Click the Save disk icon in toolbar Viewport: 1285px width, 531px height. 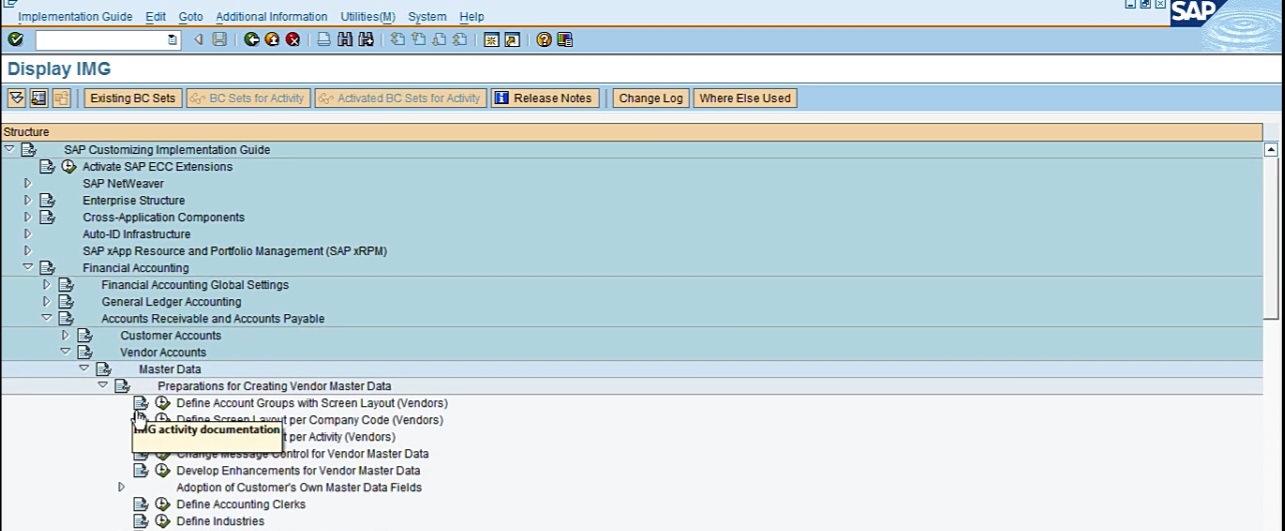pyautogui.click(x=219, y=40)
